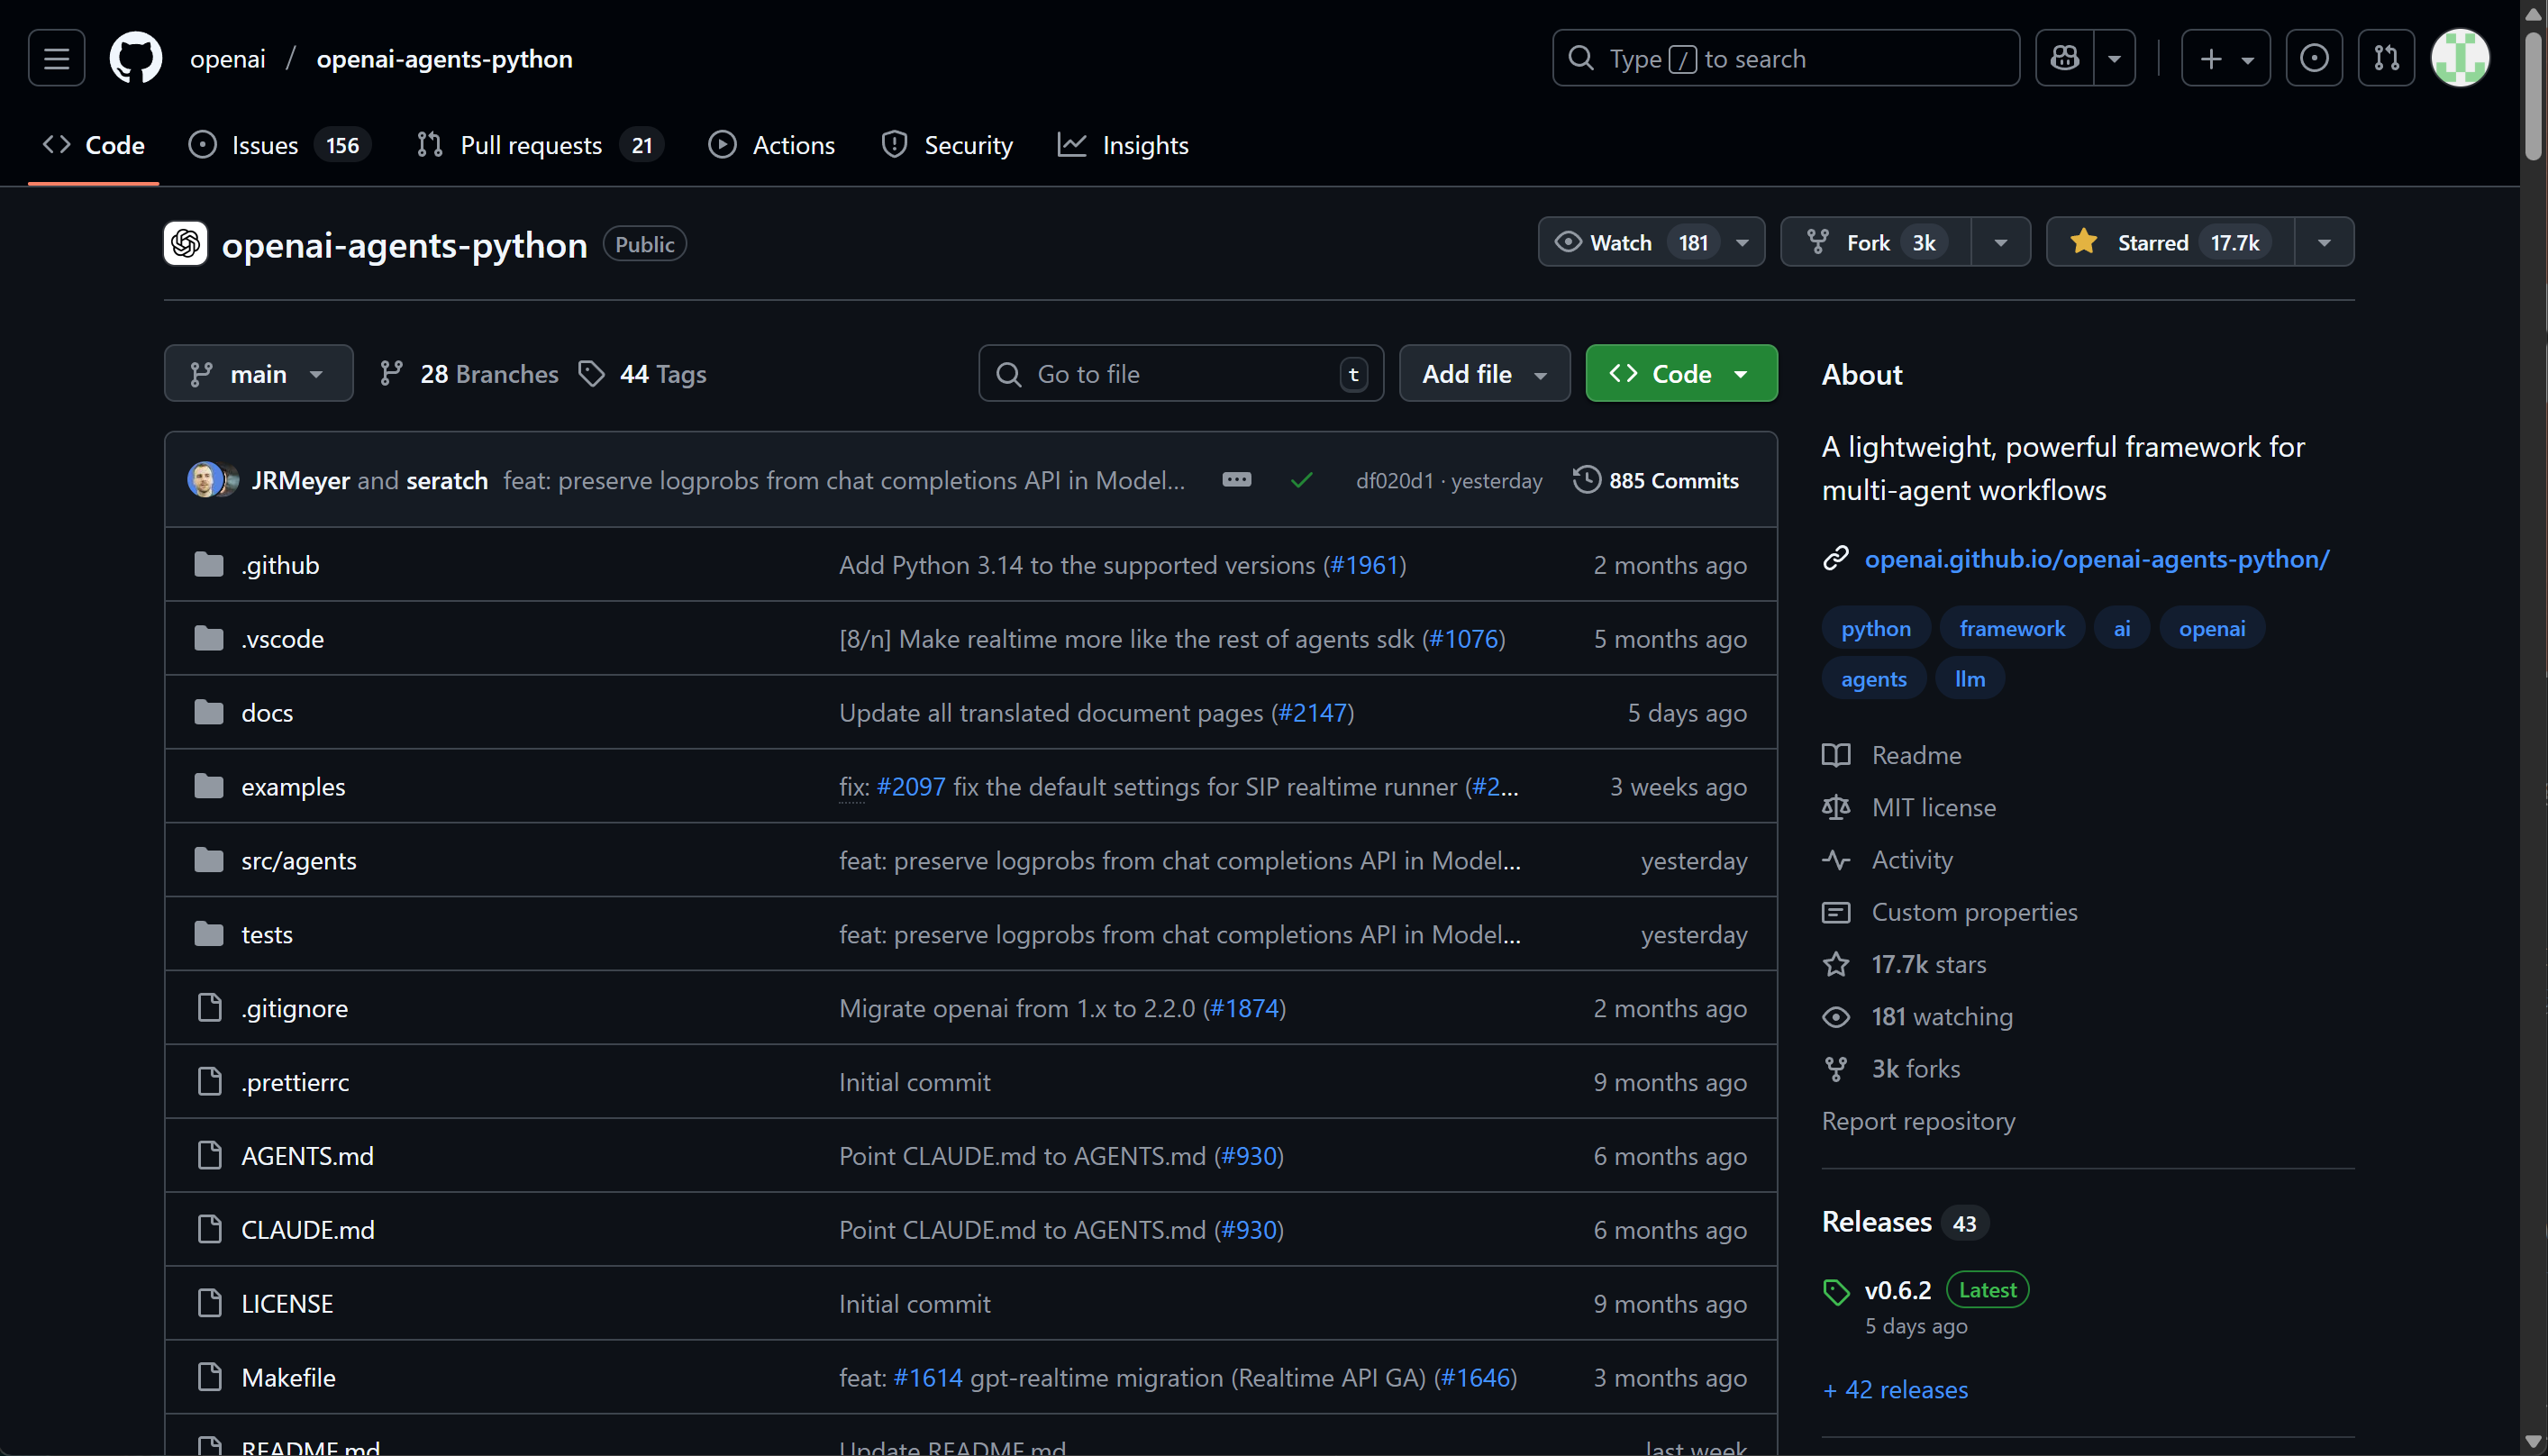The width and height of the screenshot is (2548, 1456).
Task: Open the .github folder icon
Action: [x=209, y=564]
